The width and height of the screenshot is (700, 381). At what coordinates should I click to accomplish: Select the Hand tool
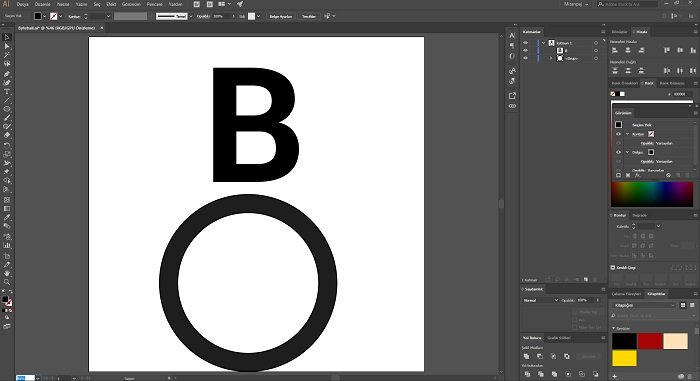(x=7, y=273)
